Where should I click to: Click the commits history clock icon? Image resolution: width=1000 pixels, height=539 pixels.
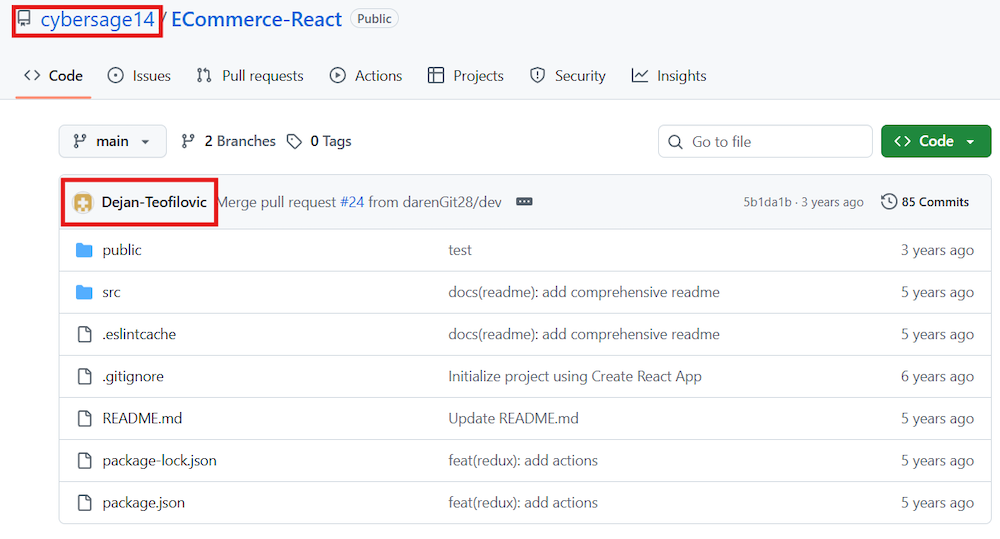pyautogui.click(x=888, y=202)
